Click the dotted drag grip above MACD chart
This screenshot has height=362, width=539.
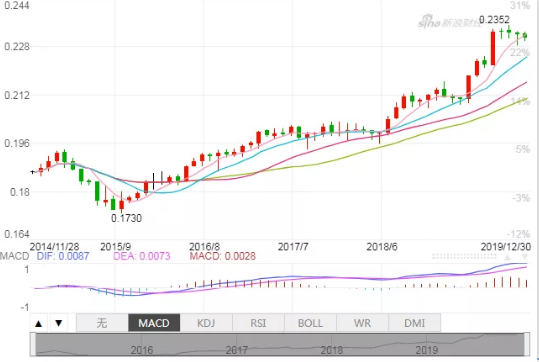[x=464, y=256]
